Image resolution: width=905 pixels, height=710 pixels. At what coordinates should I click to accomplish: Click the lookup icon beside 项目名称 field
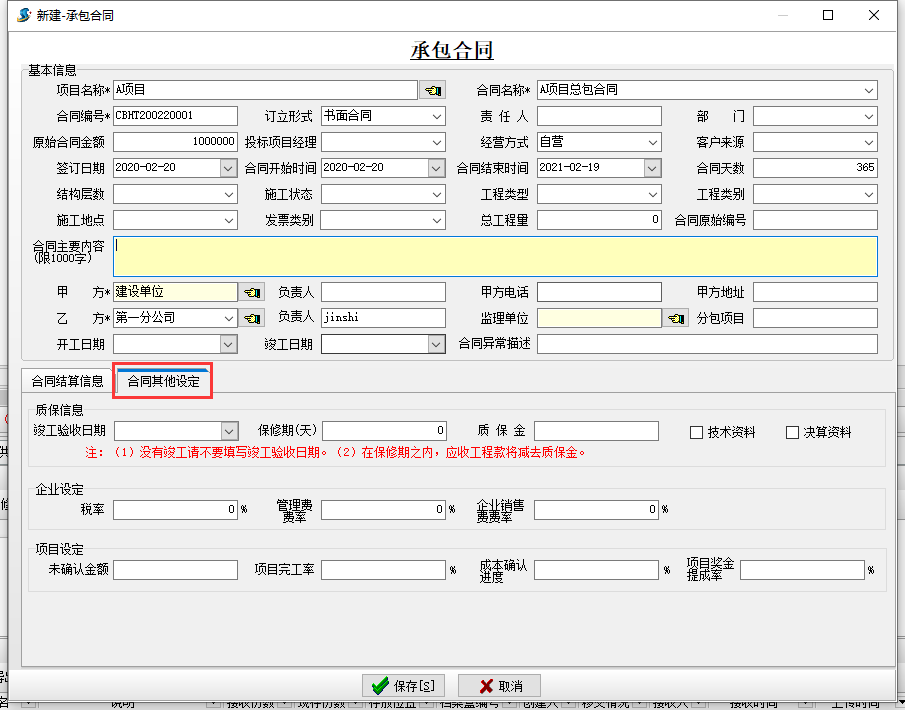[x=432, y=90]
